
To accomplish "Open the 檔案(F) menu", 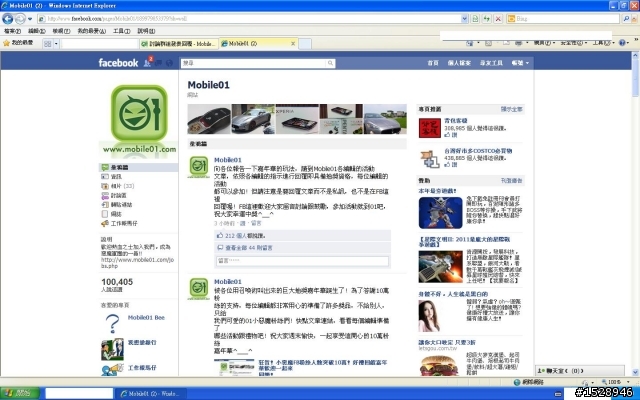I will click(x=12, y=31).
